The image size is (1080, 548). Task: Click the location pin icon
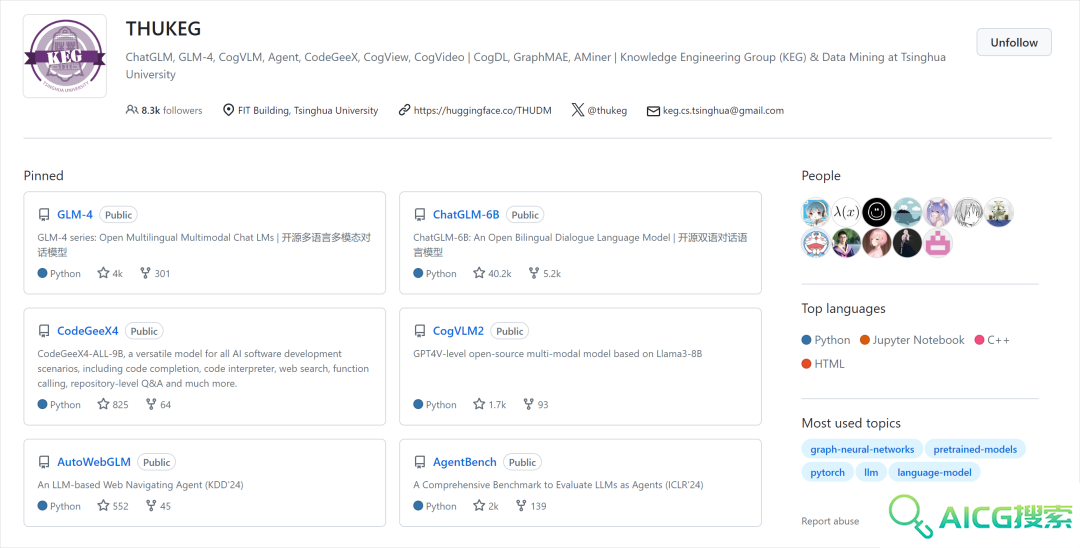coord(229,110)
